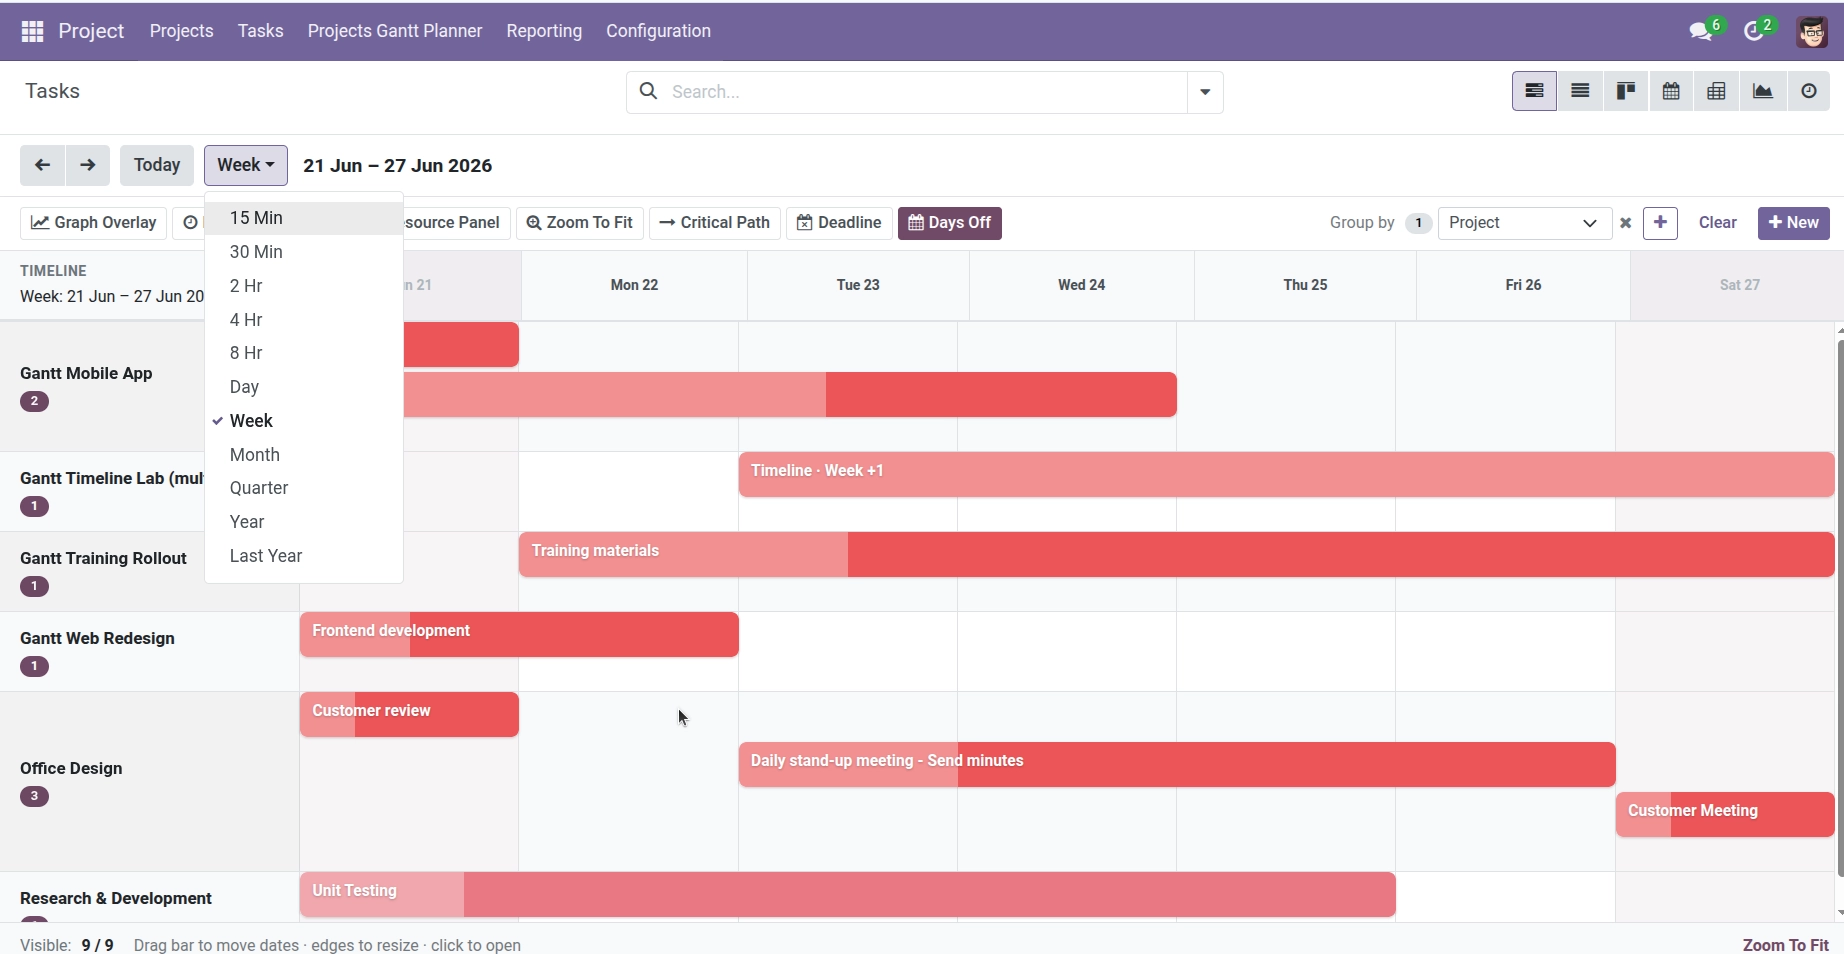The height and width of the screenshot is (954, 1844).
Task: Open the apps grid menu icon
Action: pos(32,31)
